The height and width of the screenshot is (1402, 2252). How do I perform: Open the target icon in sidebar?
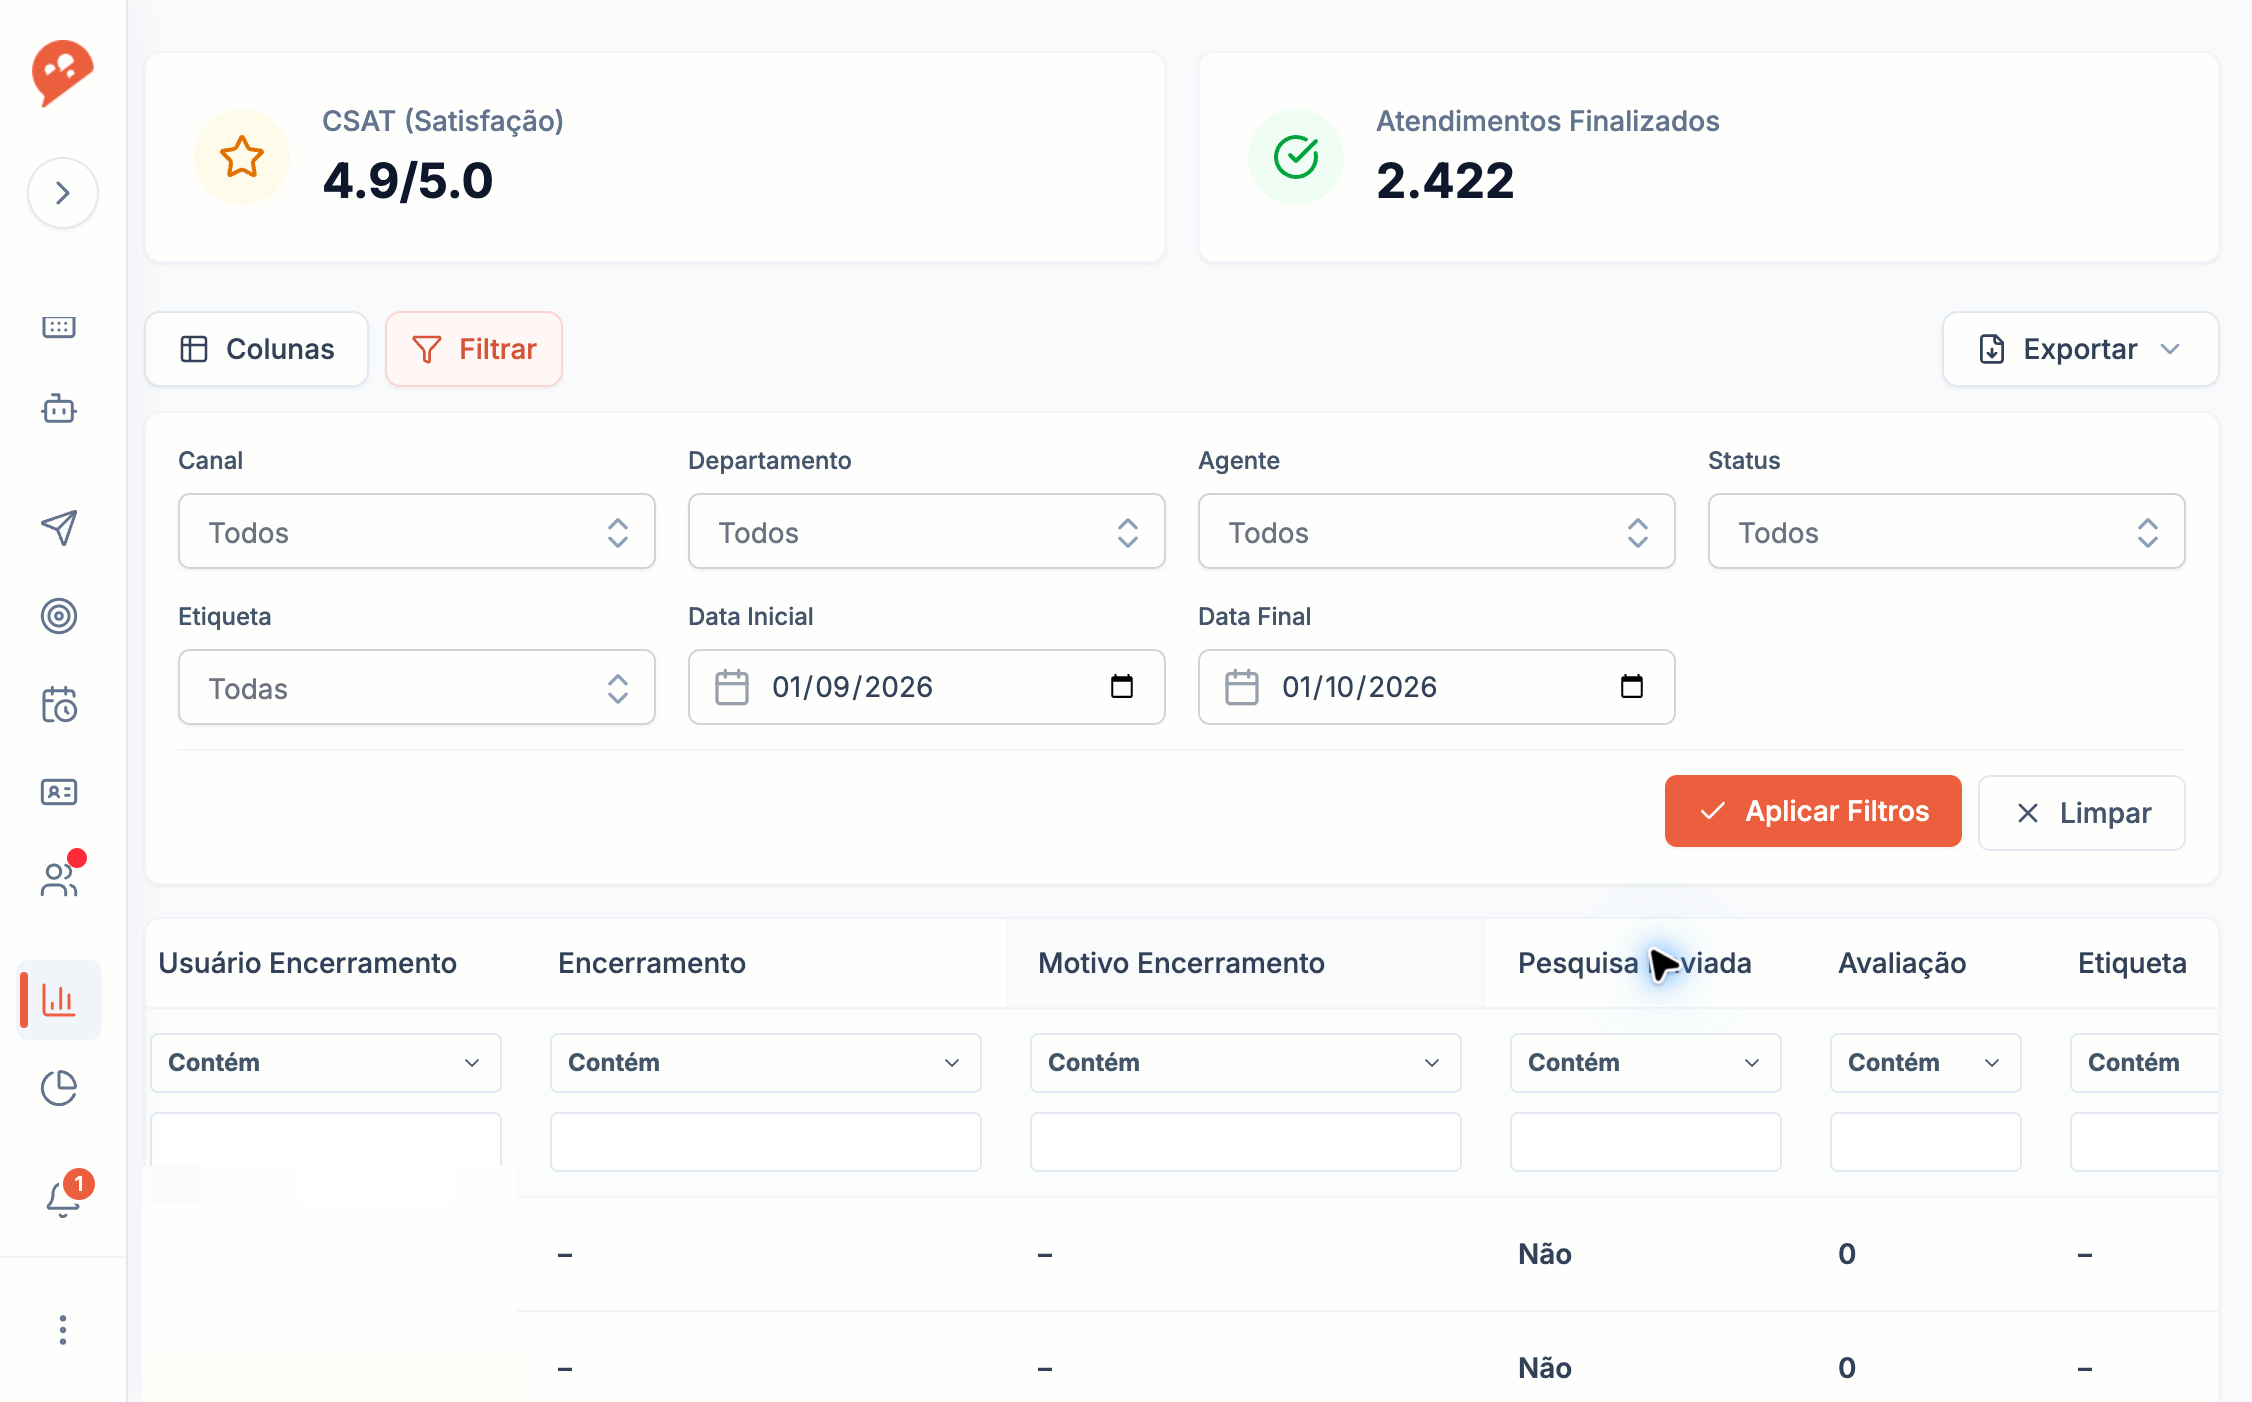click(59, 616)
